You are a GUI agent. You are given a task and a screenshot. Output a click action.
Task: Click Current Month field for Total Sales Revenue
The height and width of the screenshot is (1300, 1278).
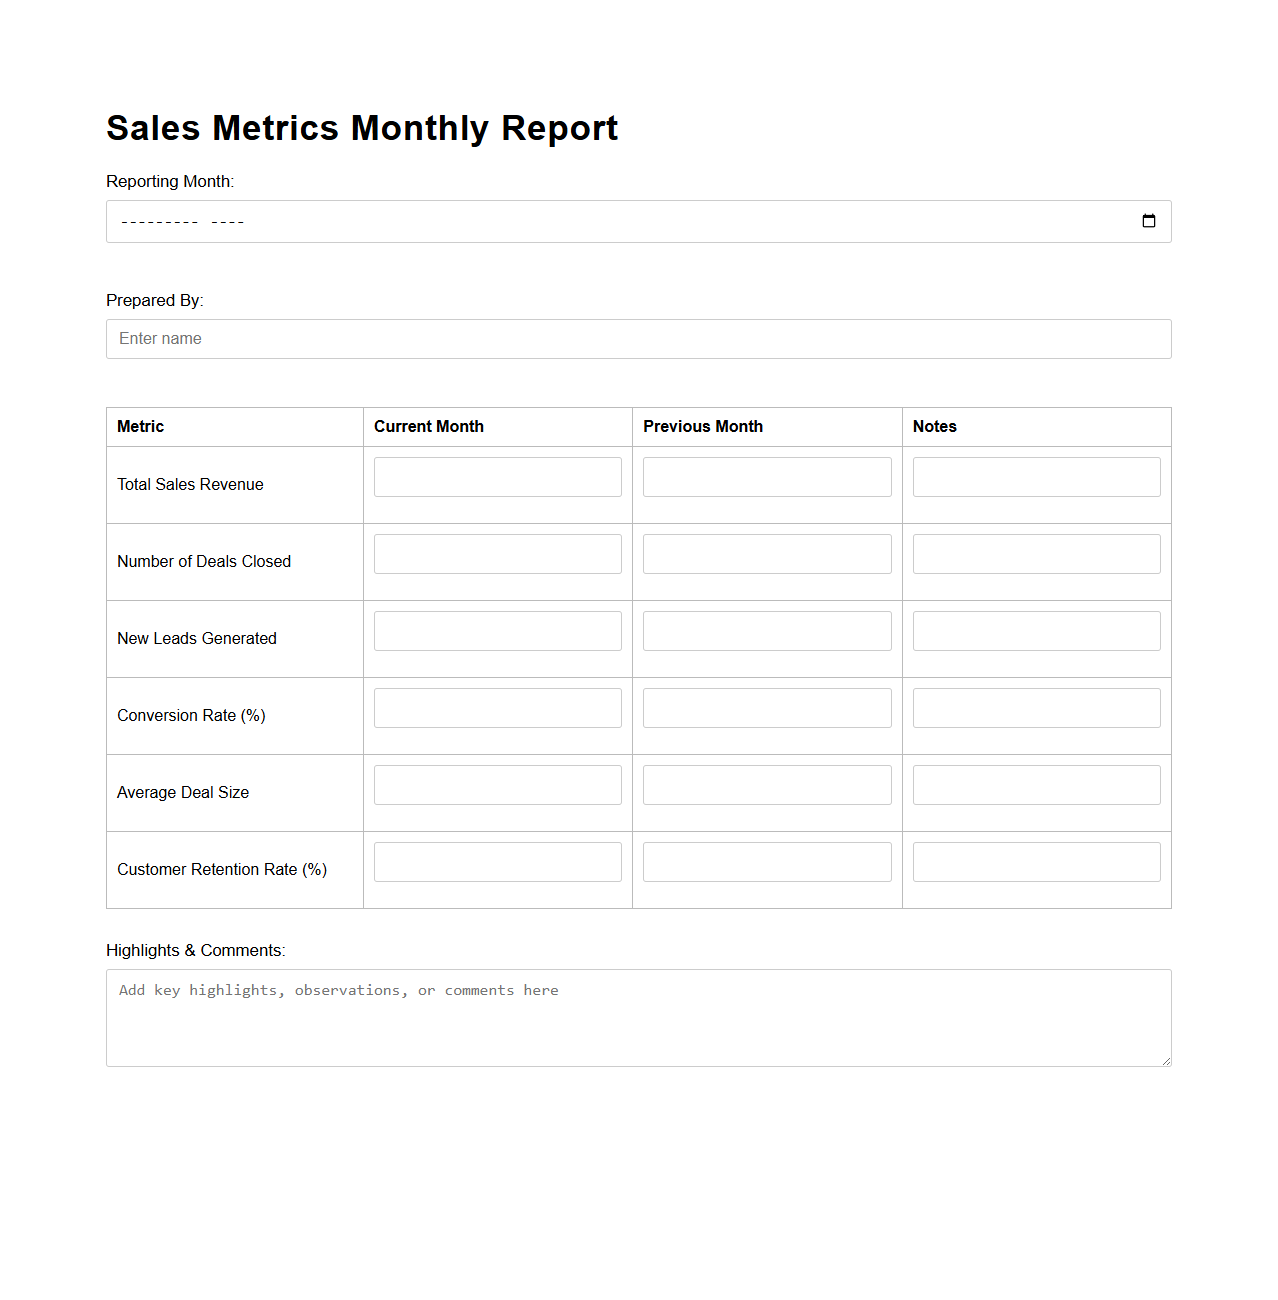[x=497, y=477]
